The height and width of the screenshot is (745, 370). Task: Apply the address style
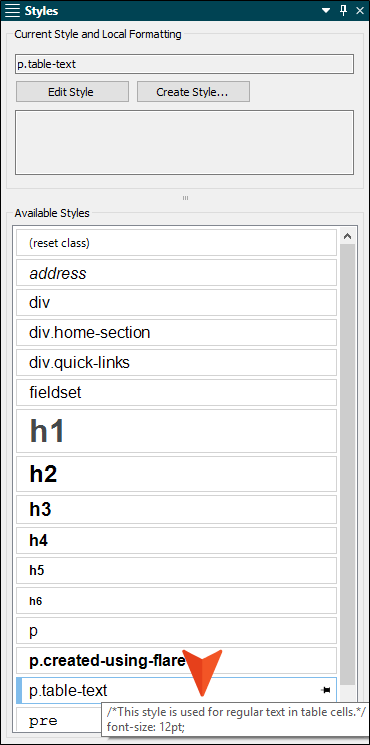(x=176, y=273)
